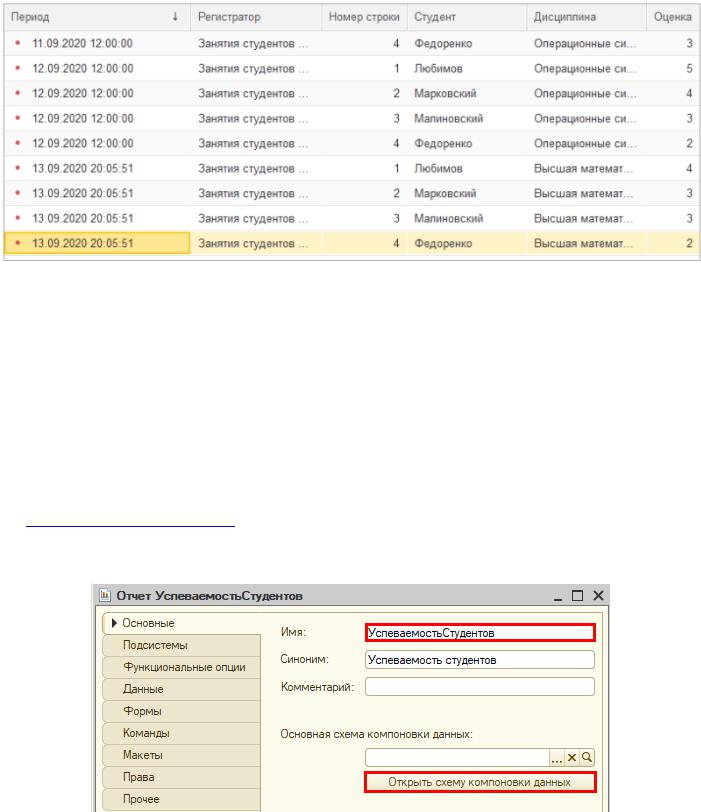Switch to the Макеты tab
The image size is (701, 812).
tap(181, 755)
